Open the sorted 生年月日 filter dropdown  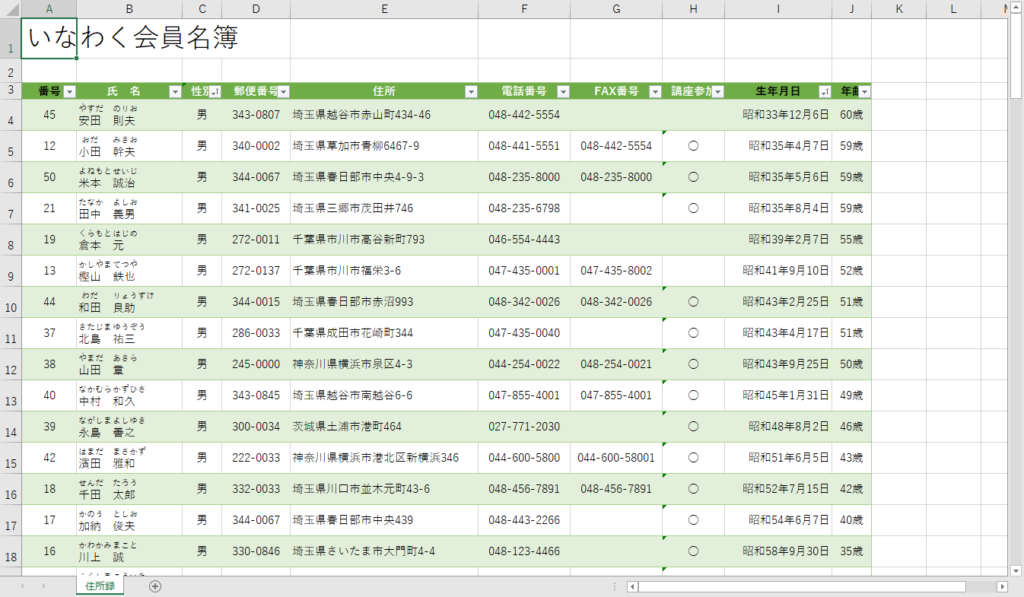click(x=825, y=91)
